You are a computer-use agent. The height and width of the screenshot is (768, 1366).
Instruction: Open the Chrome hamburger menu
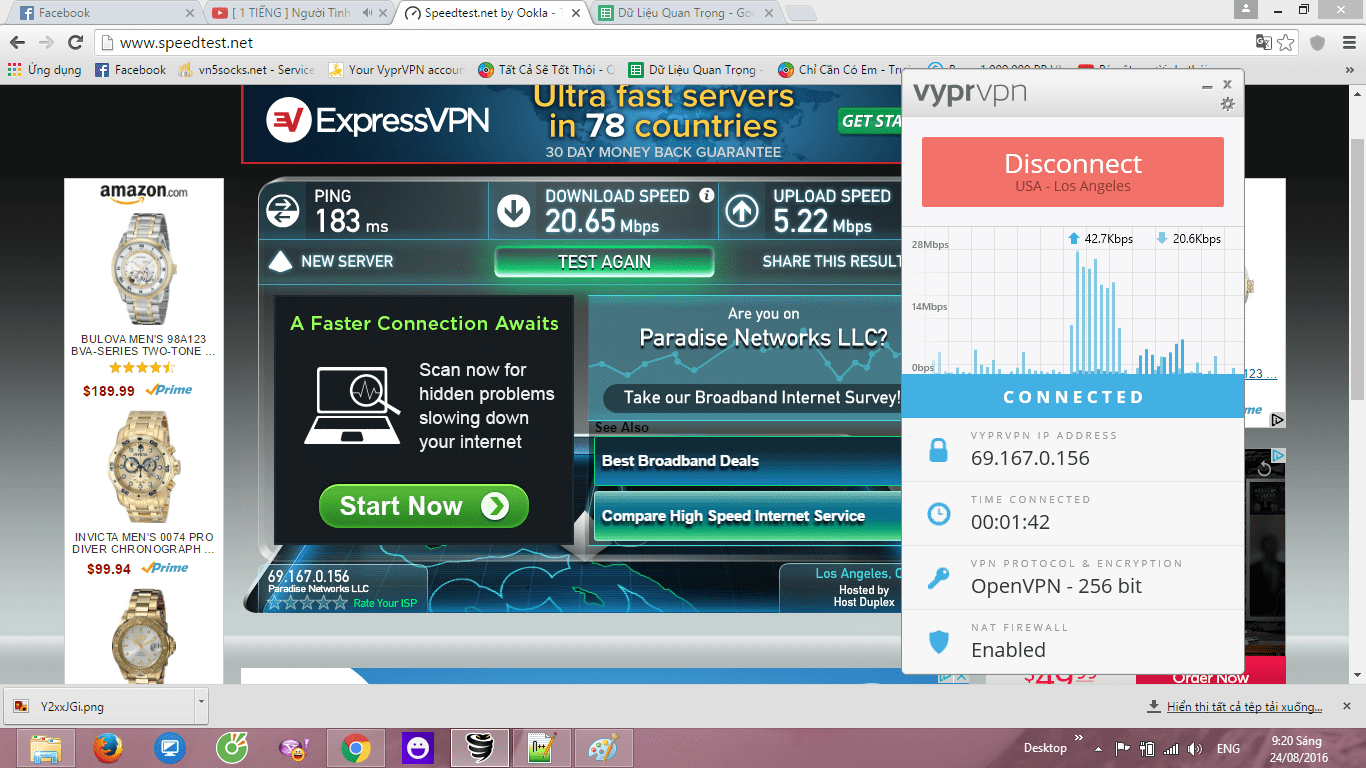[x=1347, y=43]
